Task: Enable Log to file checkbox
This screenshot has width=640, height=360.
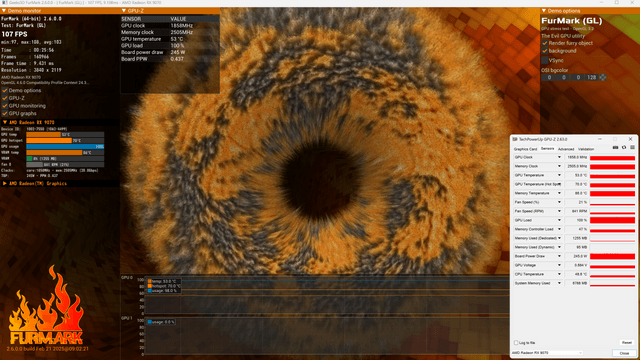Action: pos(516,342)
